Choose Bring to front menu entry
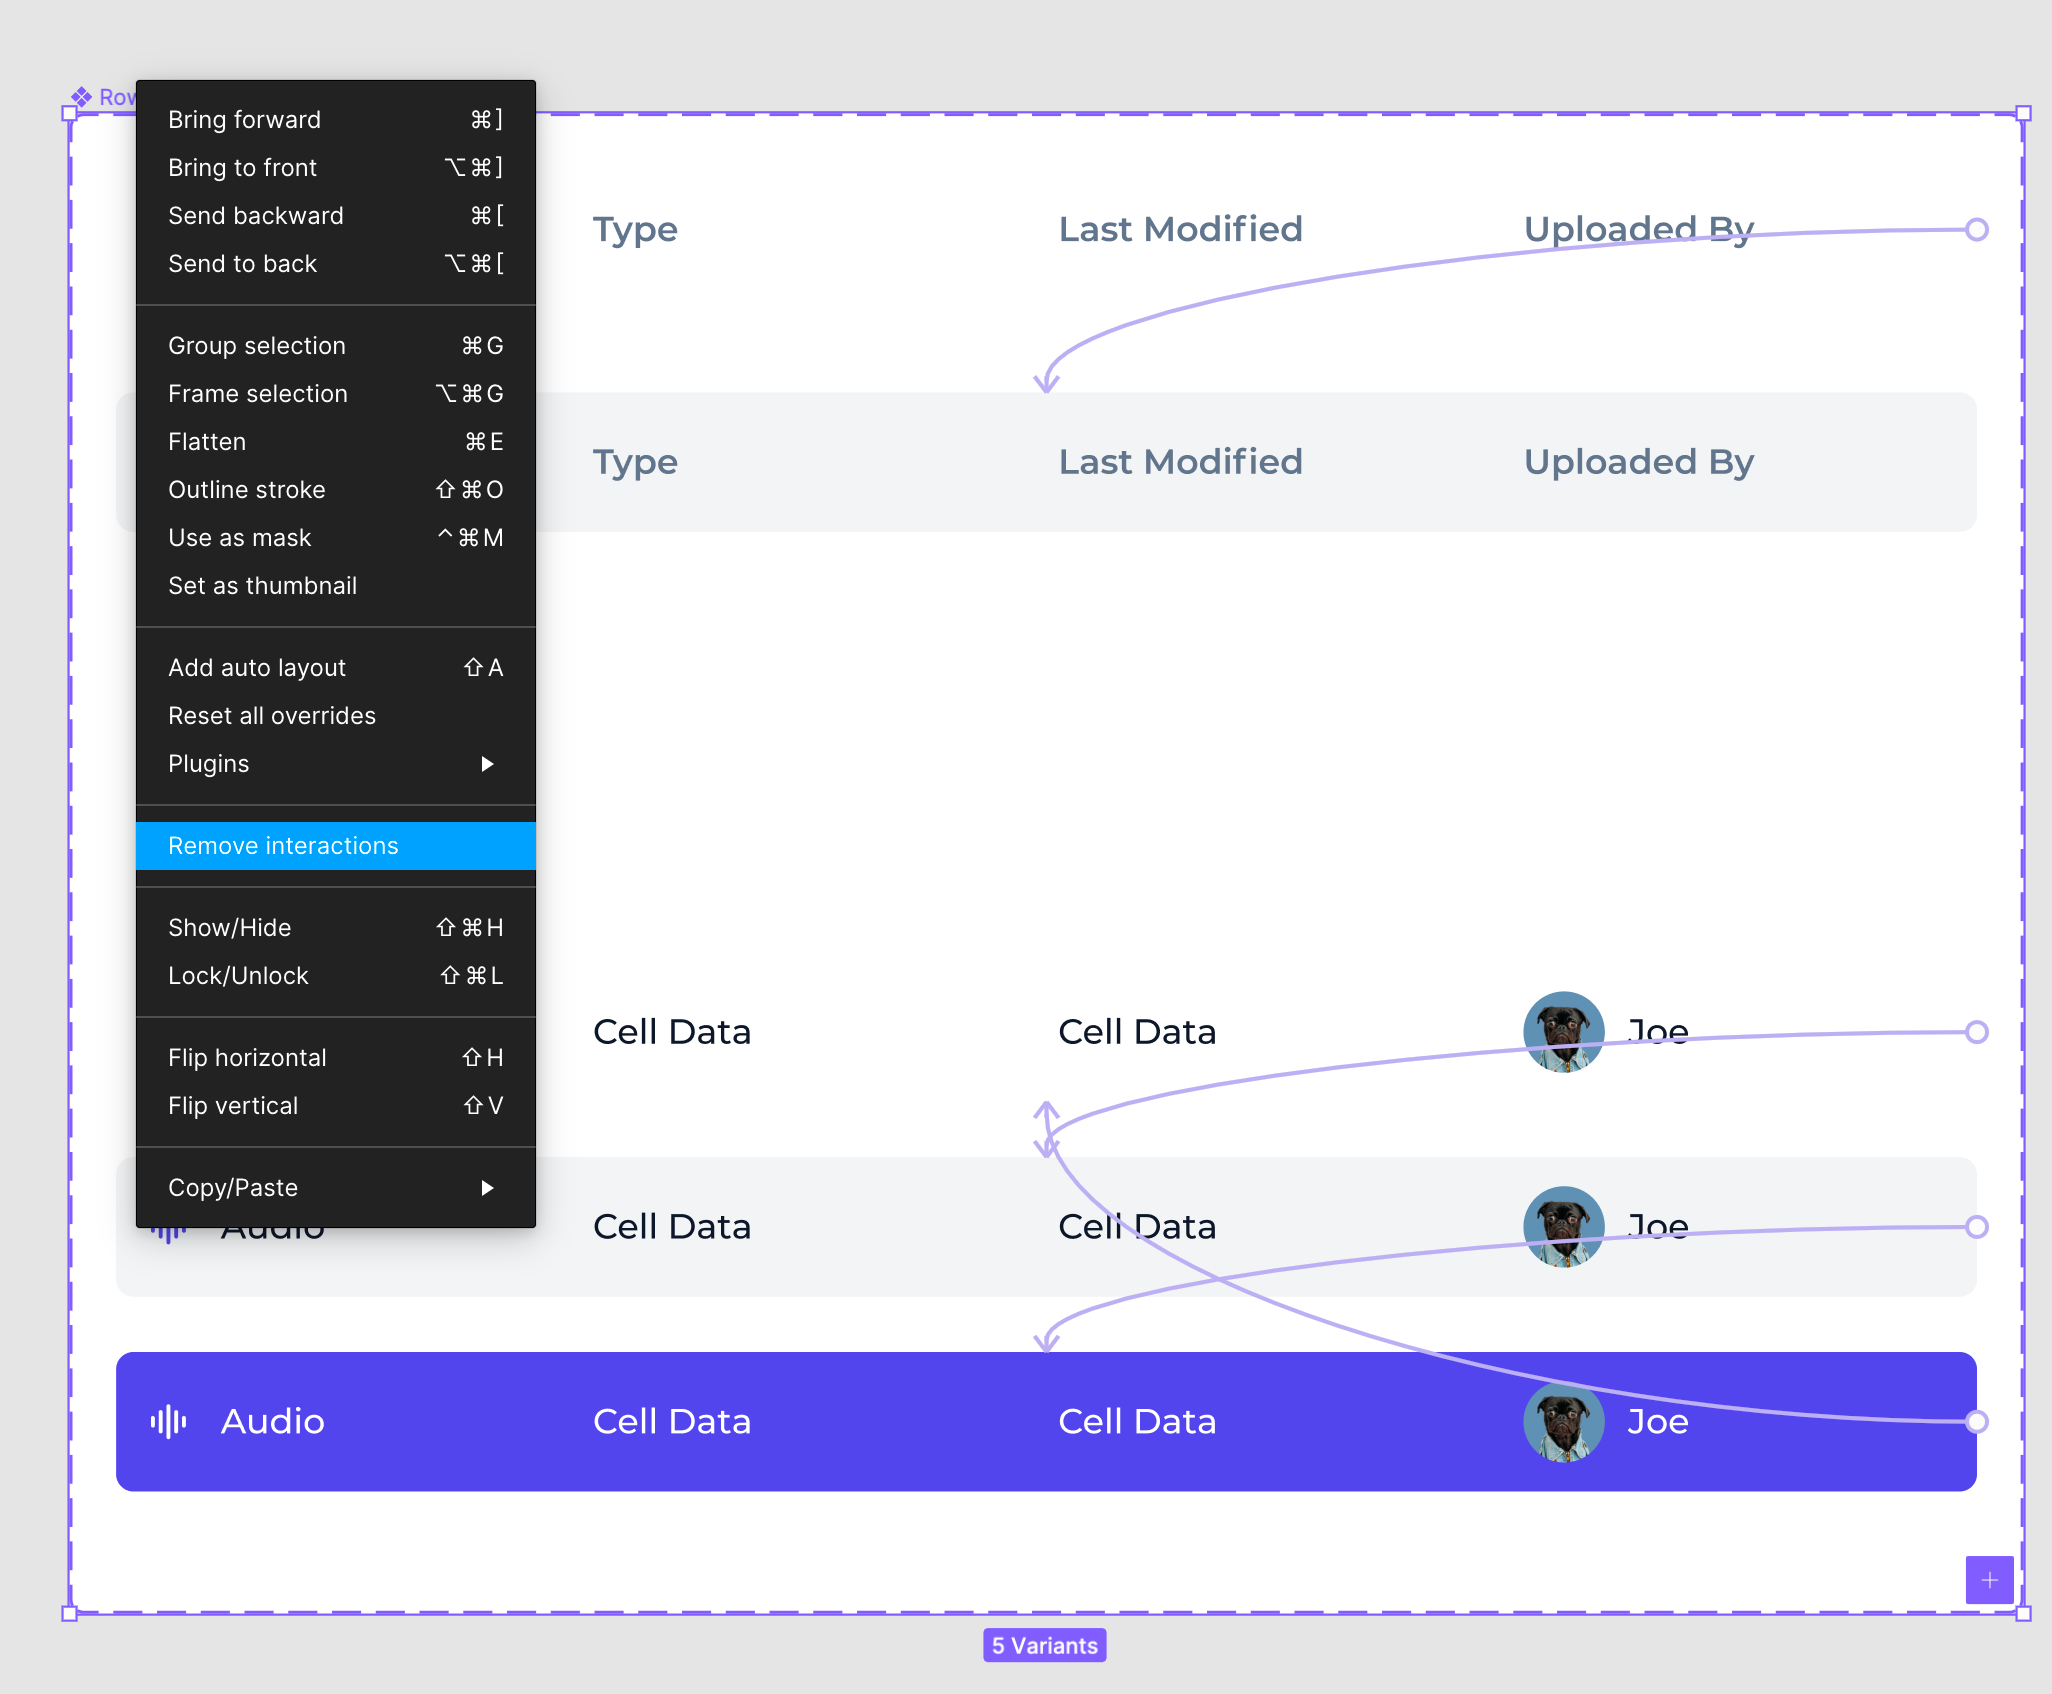2052x1694 pixels. pos(335,168)
